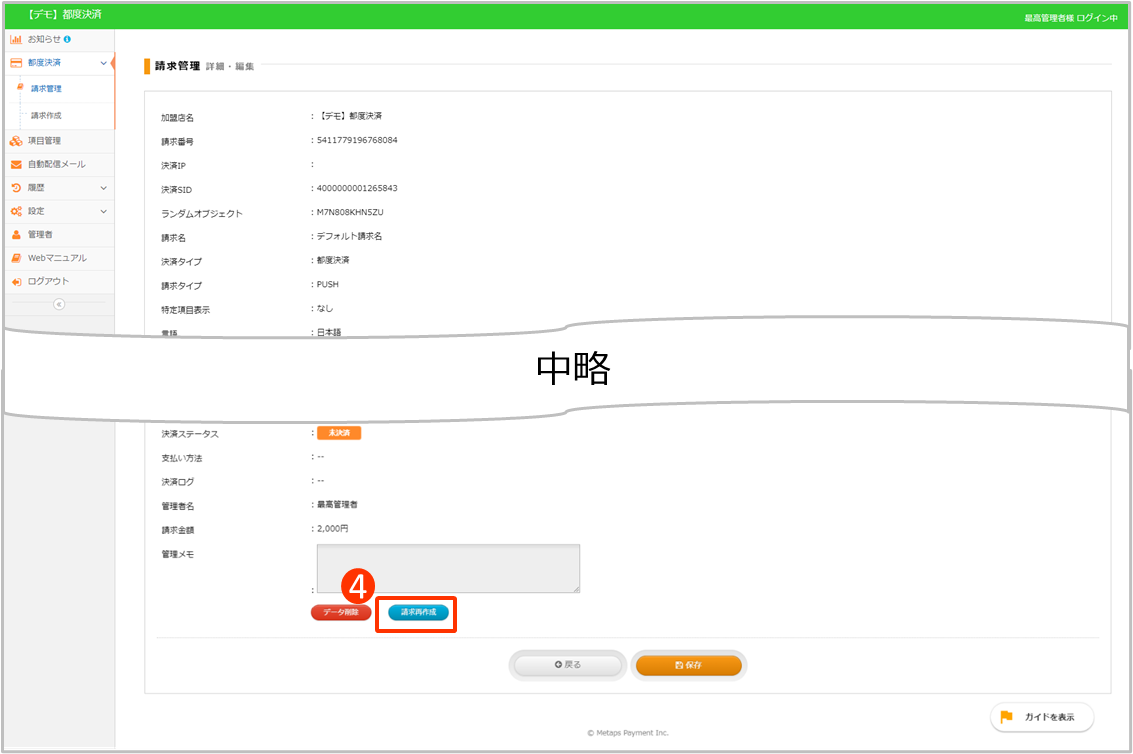The height and width of the screenshot is (754, 1133).
Task: Click the orange 保存 button
Action: 689,665
